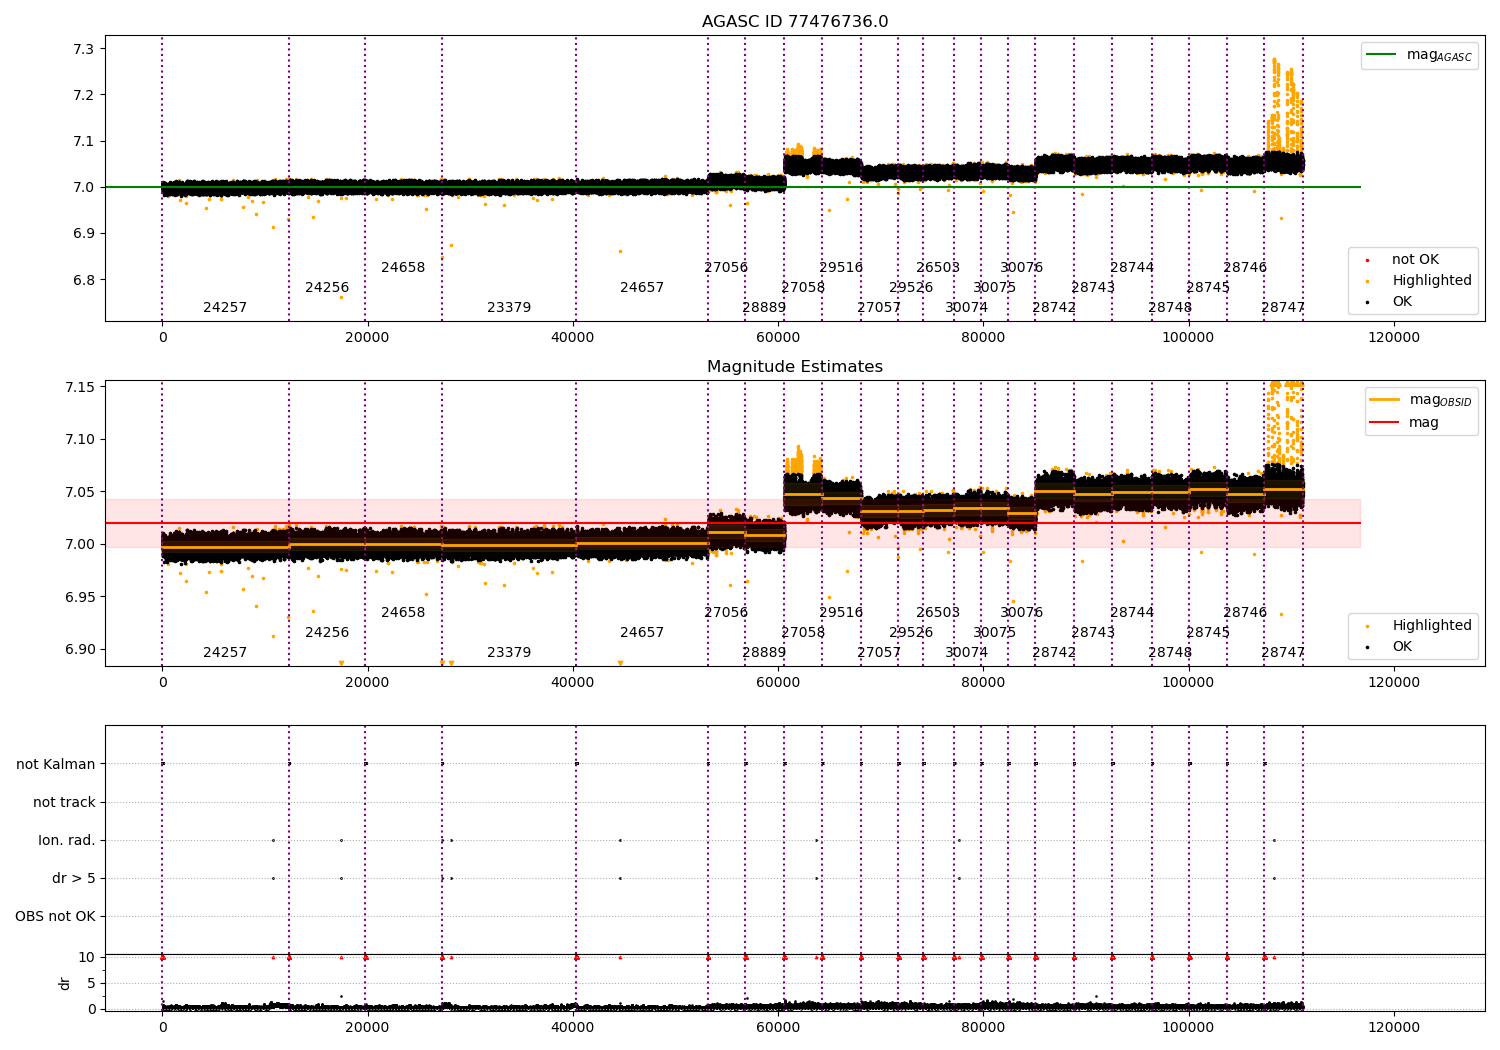Viewport: 1500px width, 1050px height.
Task: Click the 'Ion. rad.' axis label
Action: tap(67, 840)
